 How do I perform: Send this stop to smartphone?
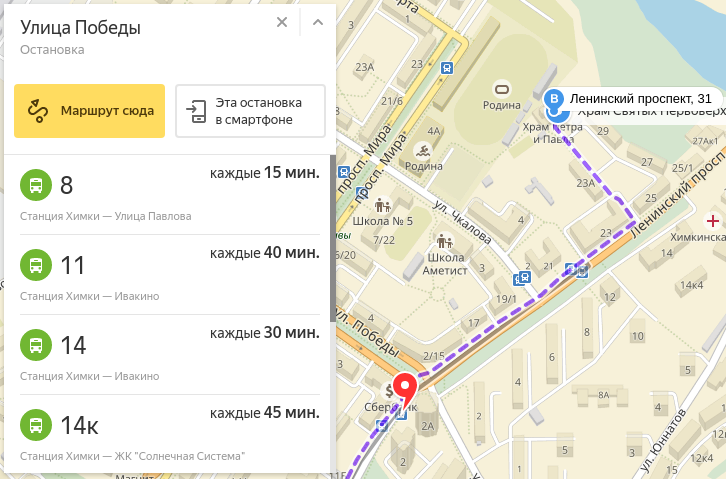click(x=251, y=110)
